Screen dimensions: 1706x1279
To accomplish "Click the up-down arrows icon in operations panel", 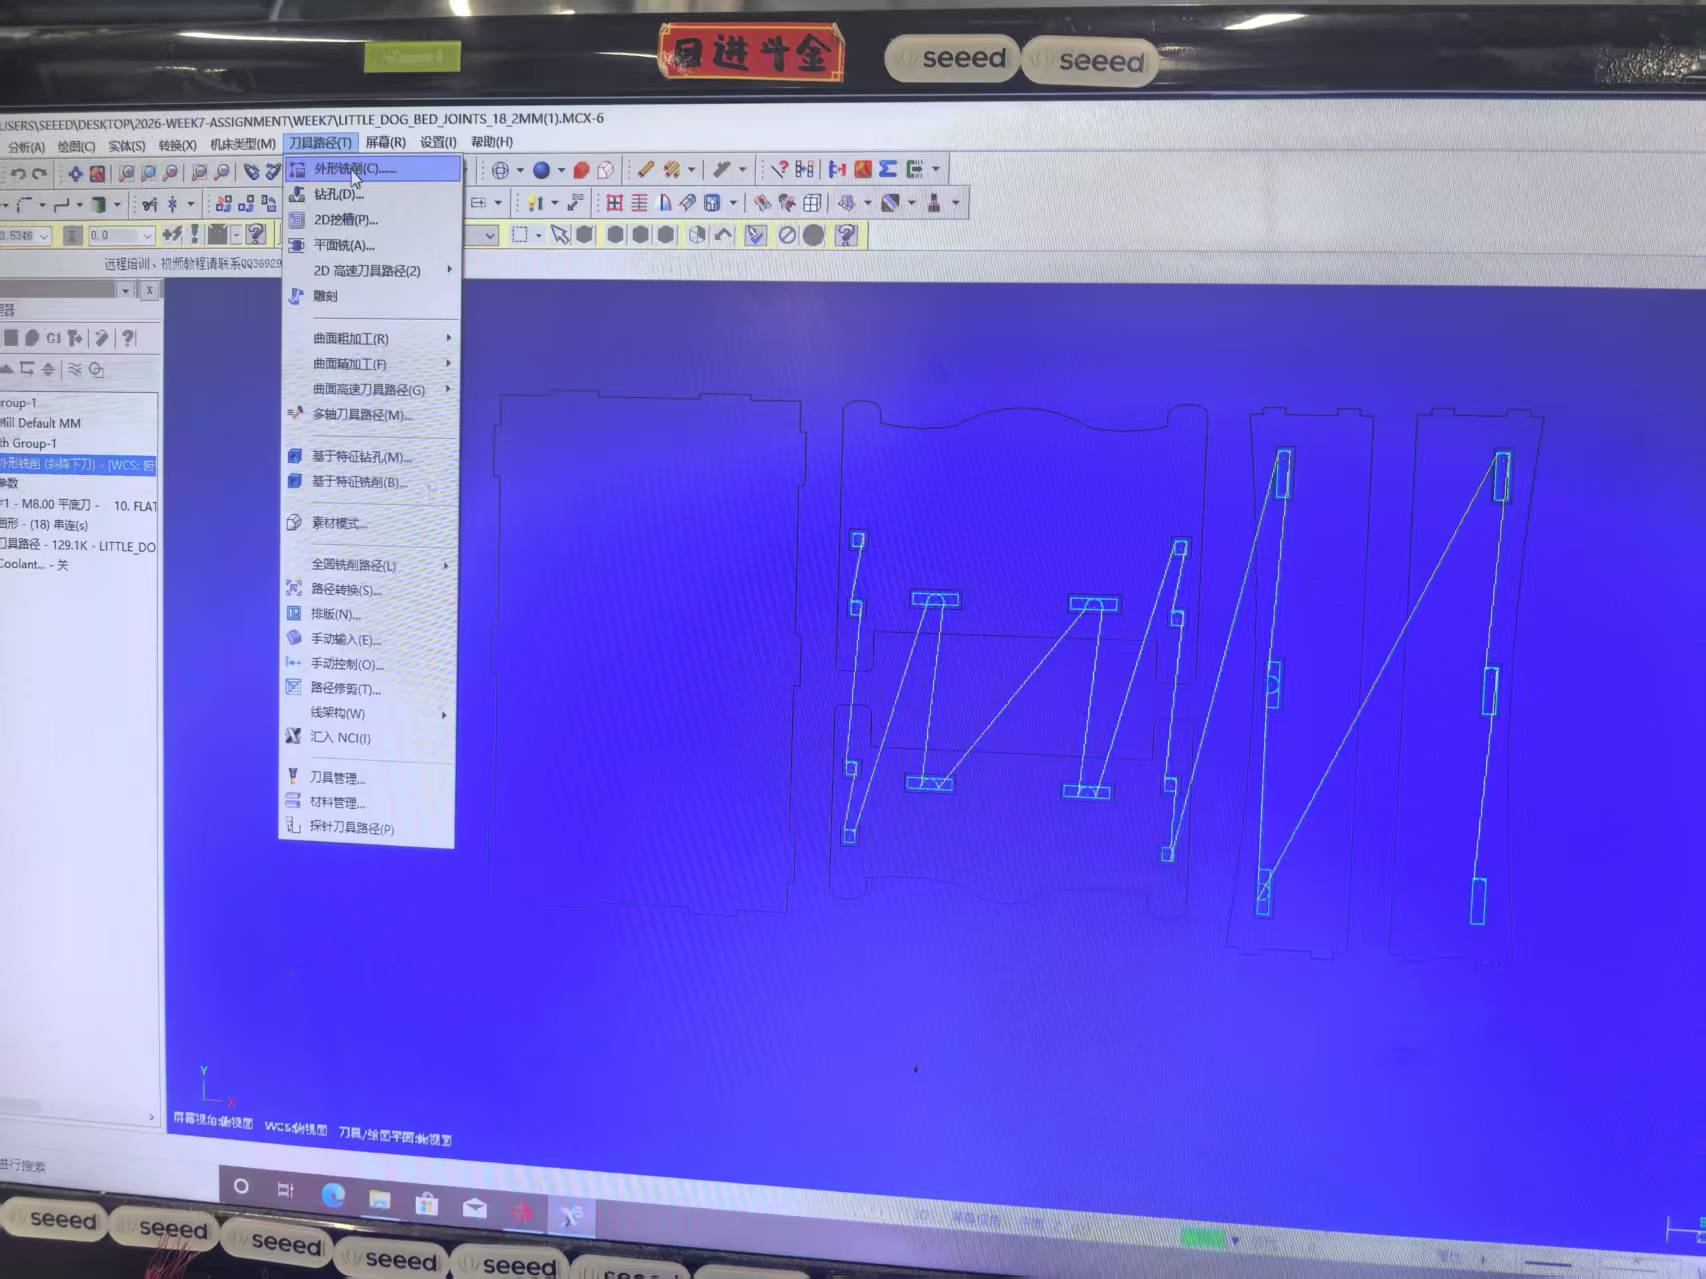I will point(48,369).
